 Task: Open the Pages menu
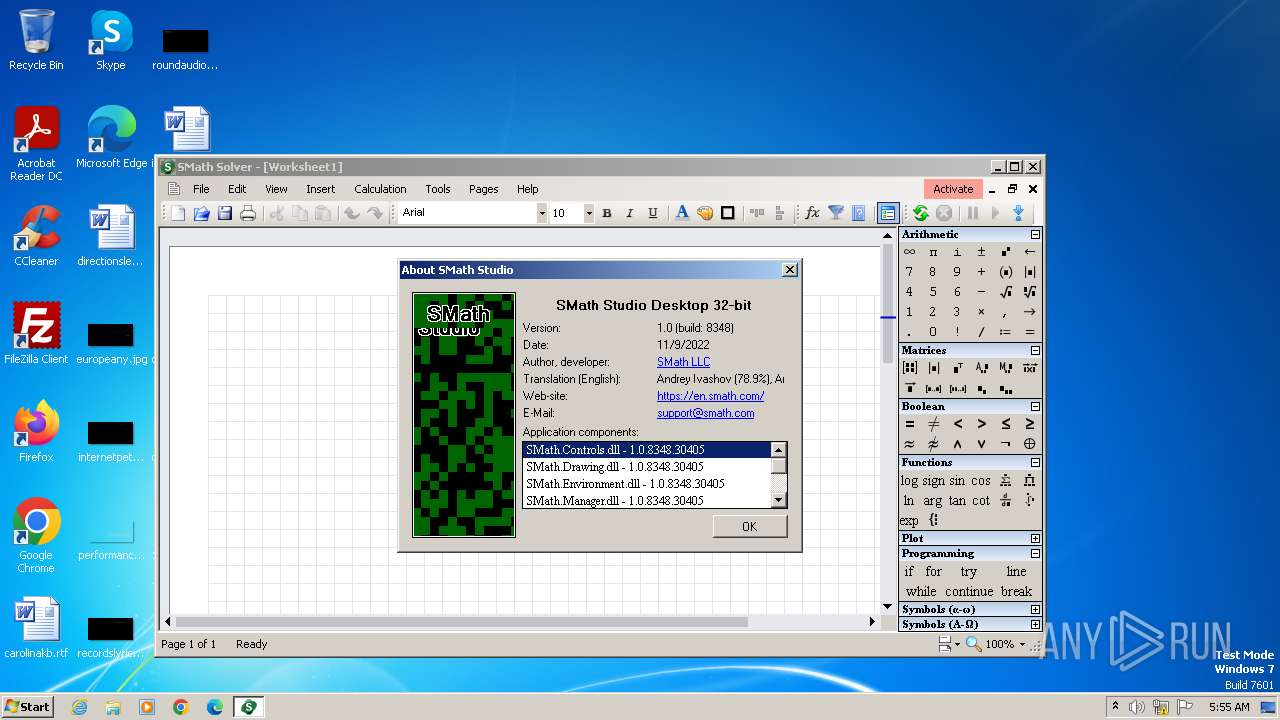pyautogui.click(x=484, y=189)
